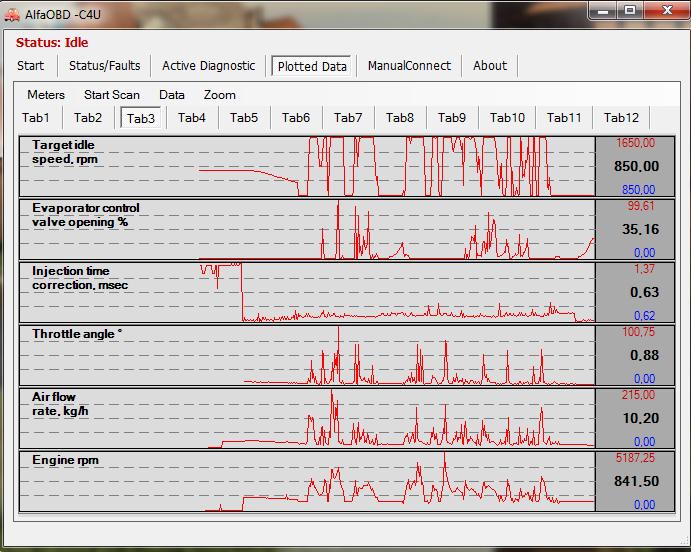Maximize the AlfaOBD window
The image size is (691, 552).
coord(630,11)
